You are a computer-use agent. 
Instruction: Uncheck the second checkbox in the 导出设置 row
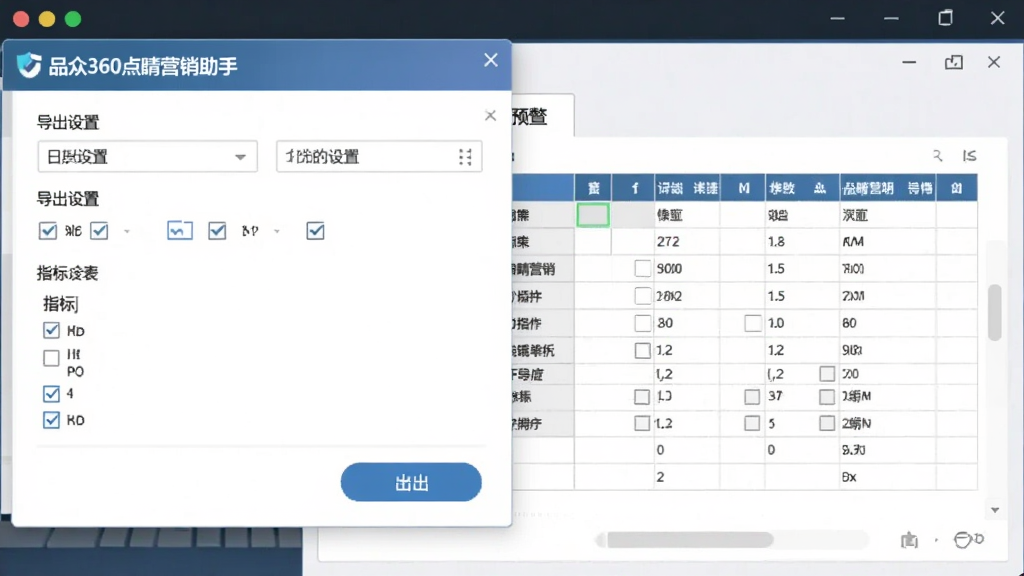pyautogui.click(x=99, y=231)
